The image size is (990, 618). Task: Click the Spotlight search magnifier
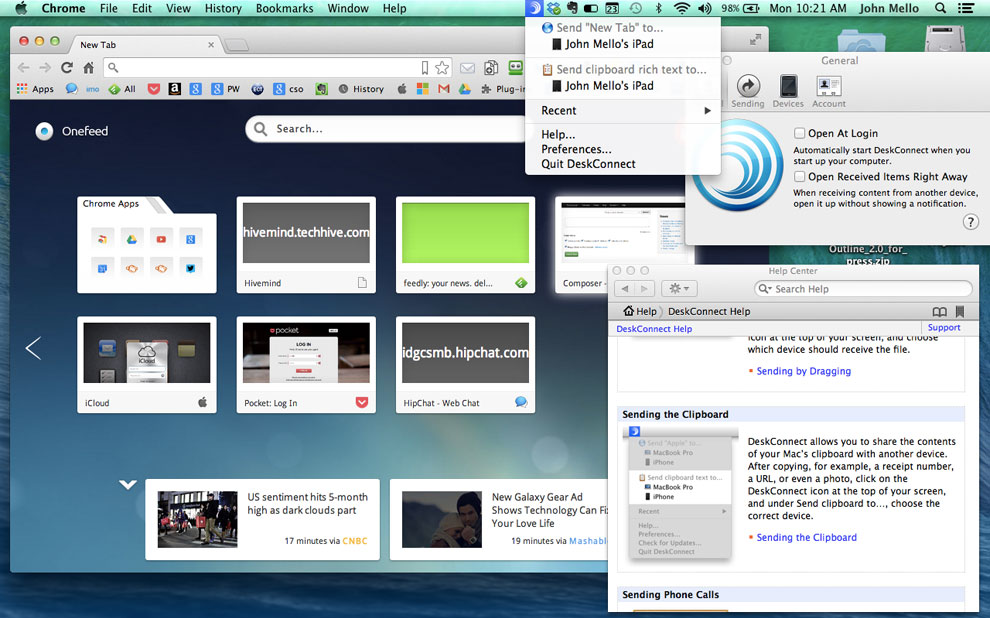click(x=940, y=8)
